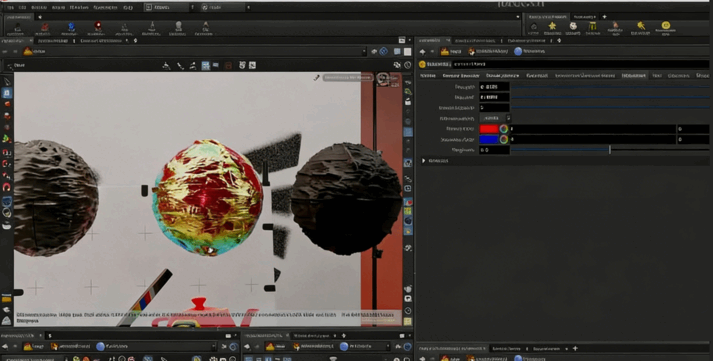
Task: Toggle the blue highlighted viewport toolbar button
Action: (206, 65)
